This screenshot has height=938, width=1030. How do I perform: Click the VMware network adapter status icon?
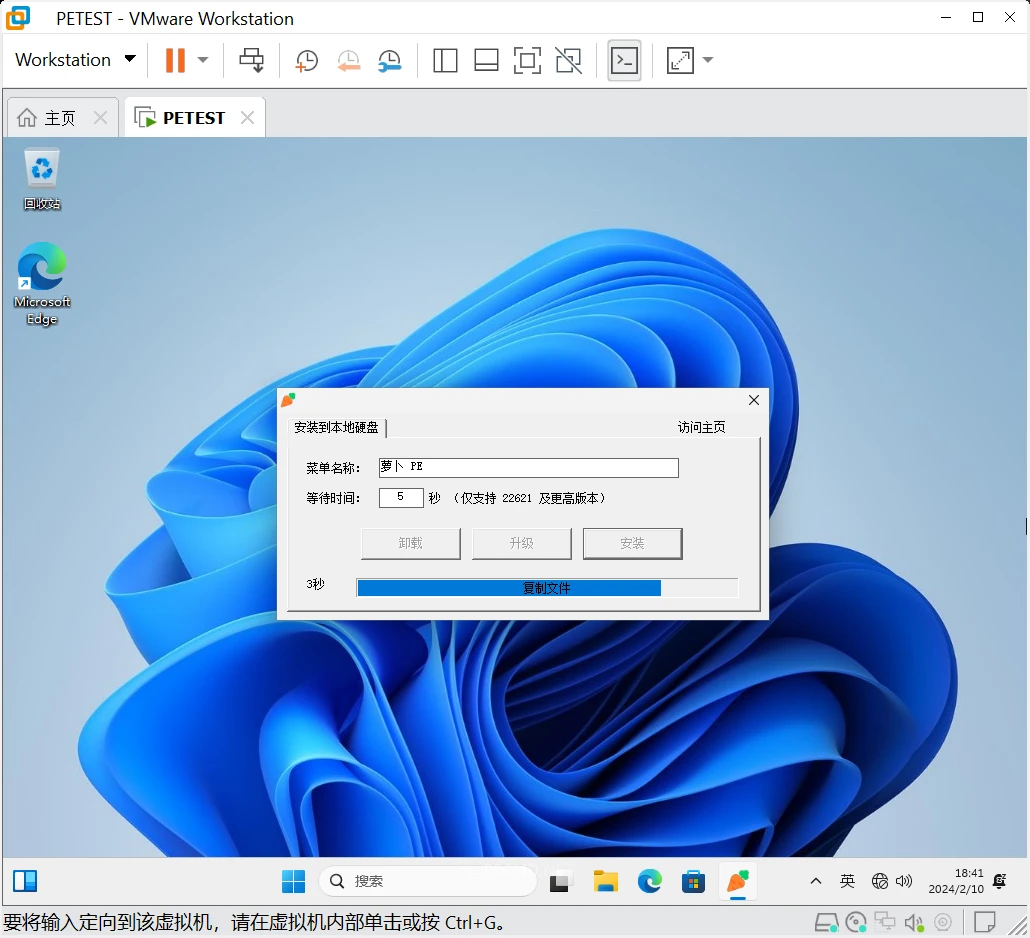[x=885, y=923]
